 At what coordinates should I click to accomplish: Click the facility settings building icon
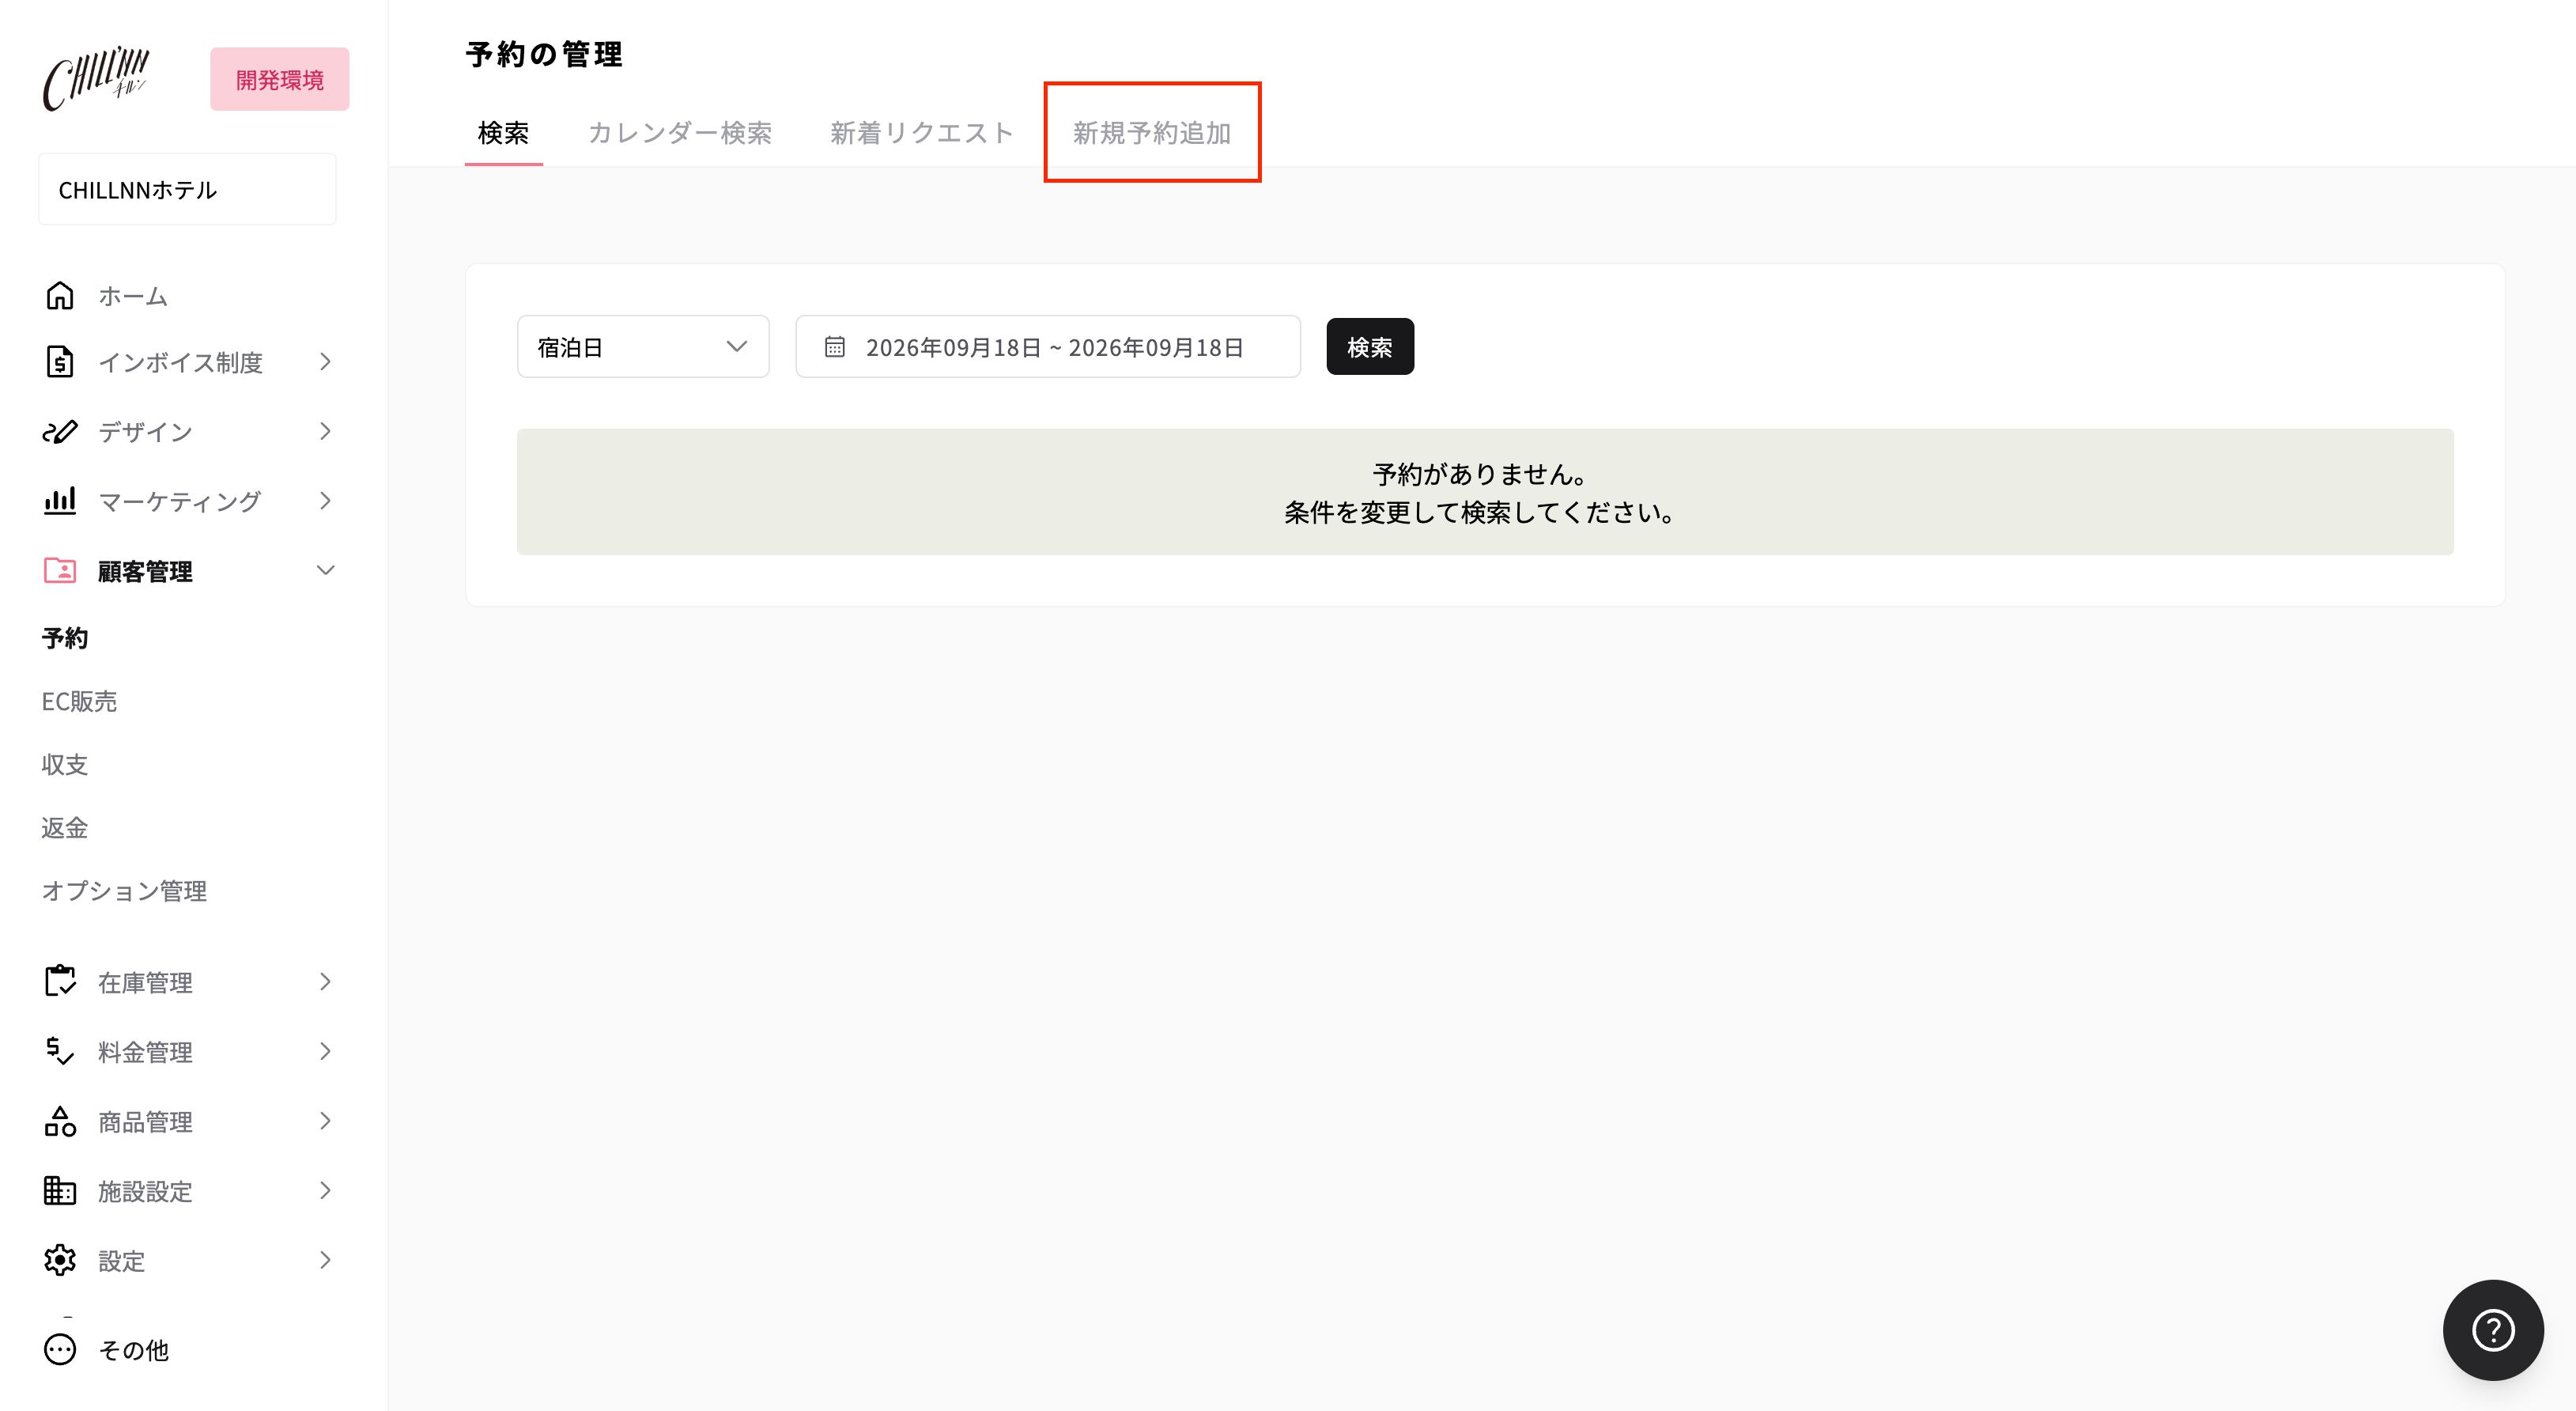pos(60,1191)
